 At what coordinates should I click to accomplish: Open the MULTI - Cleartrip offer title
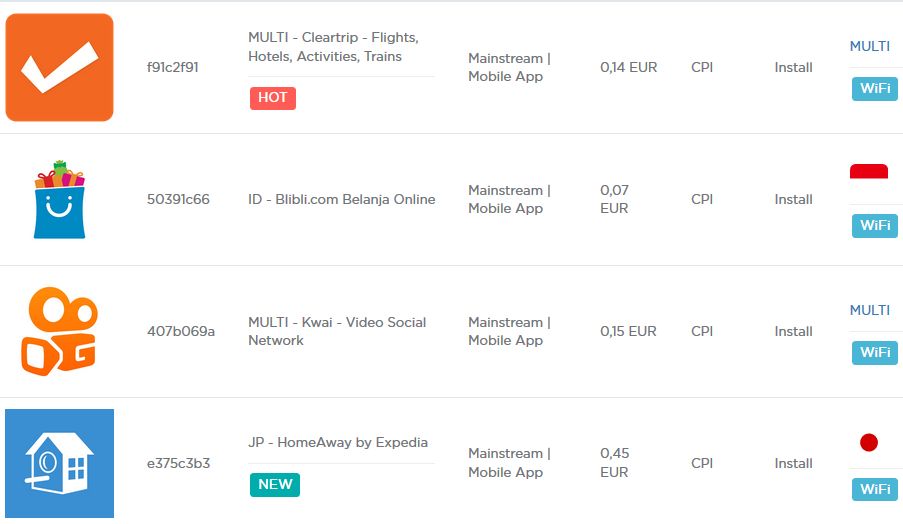[333, 47]
